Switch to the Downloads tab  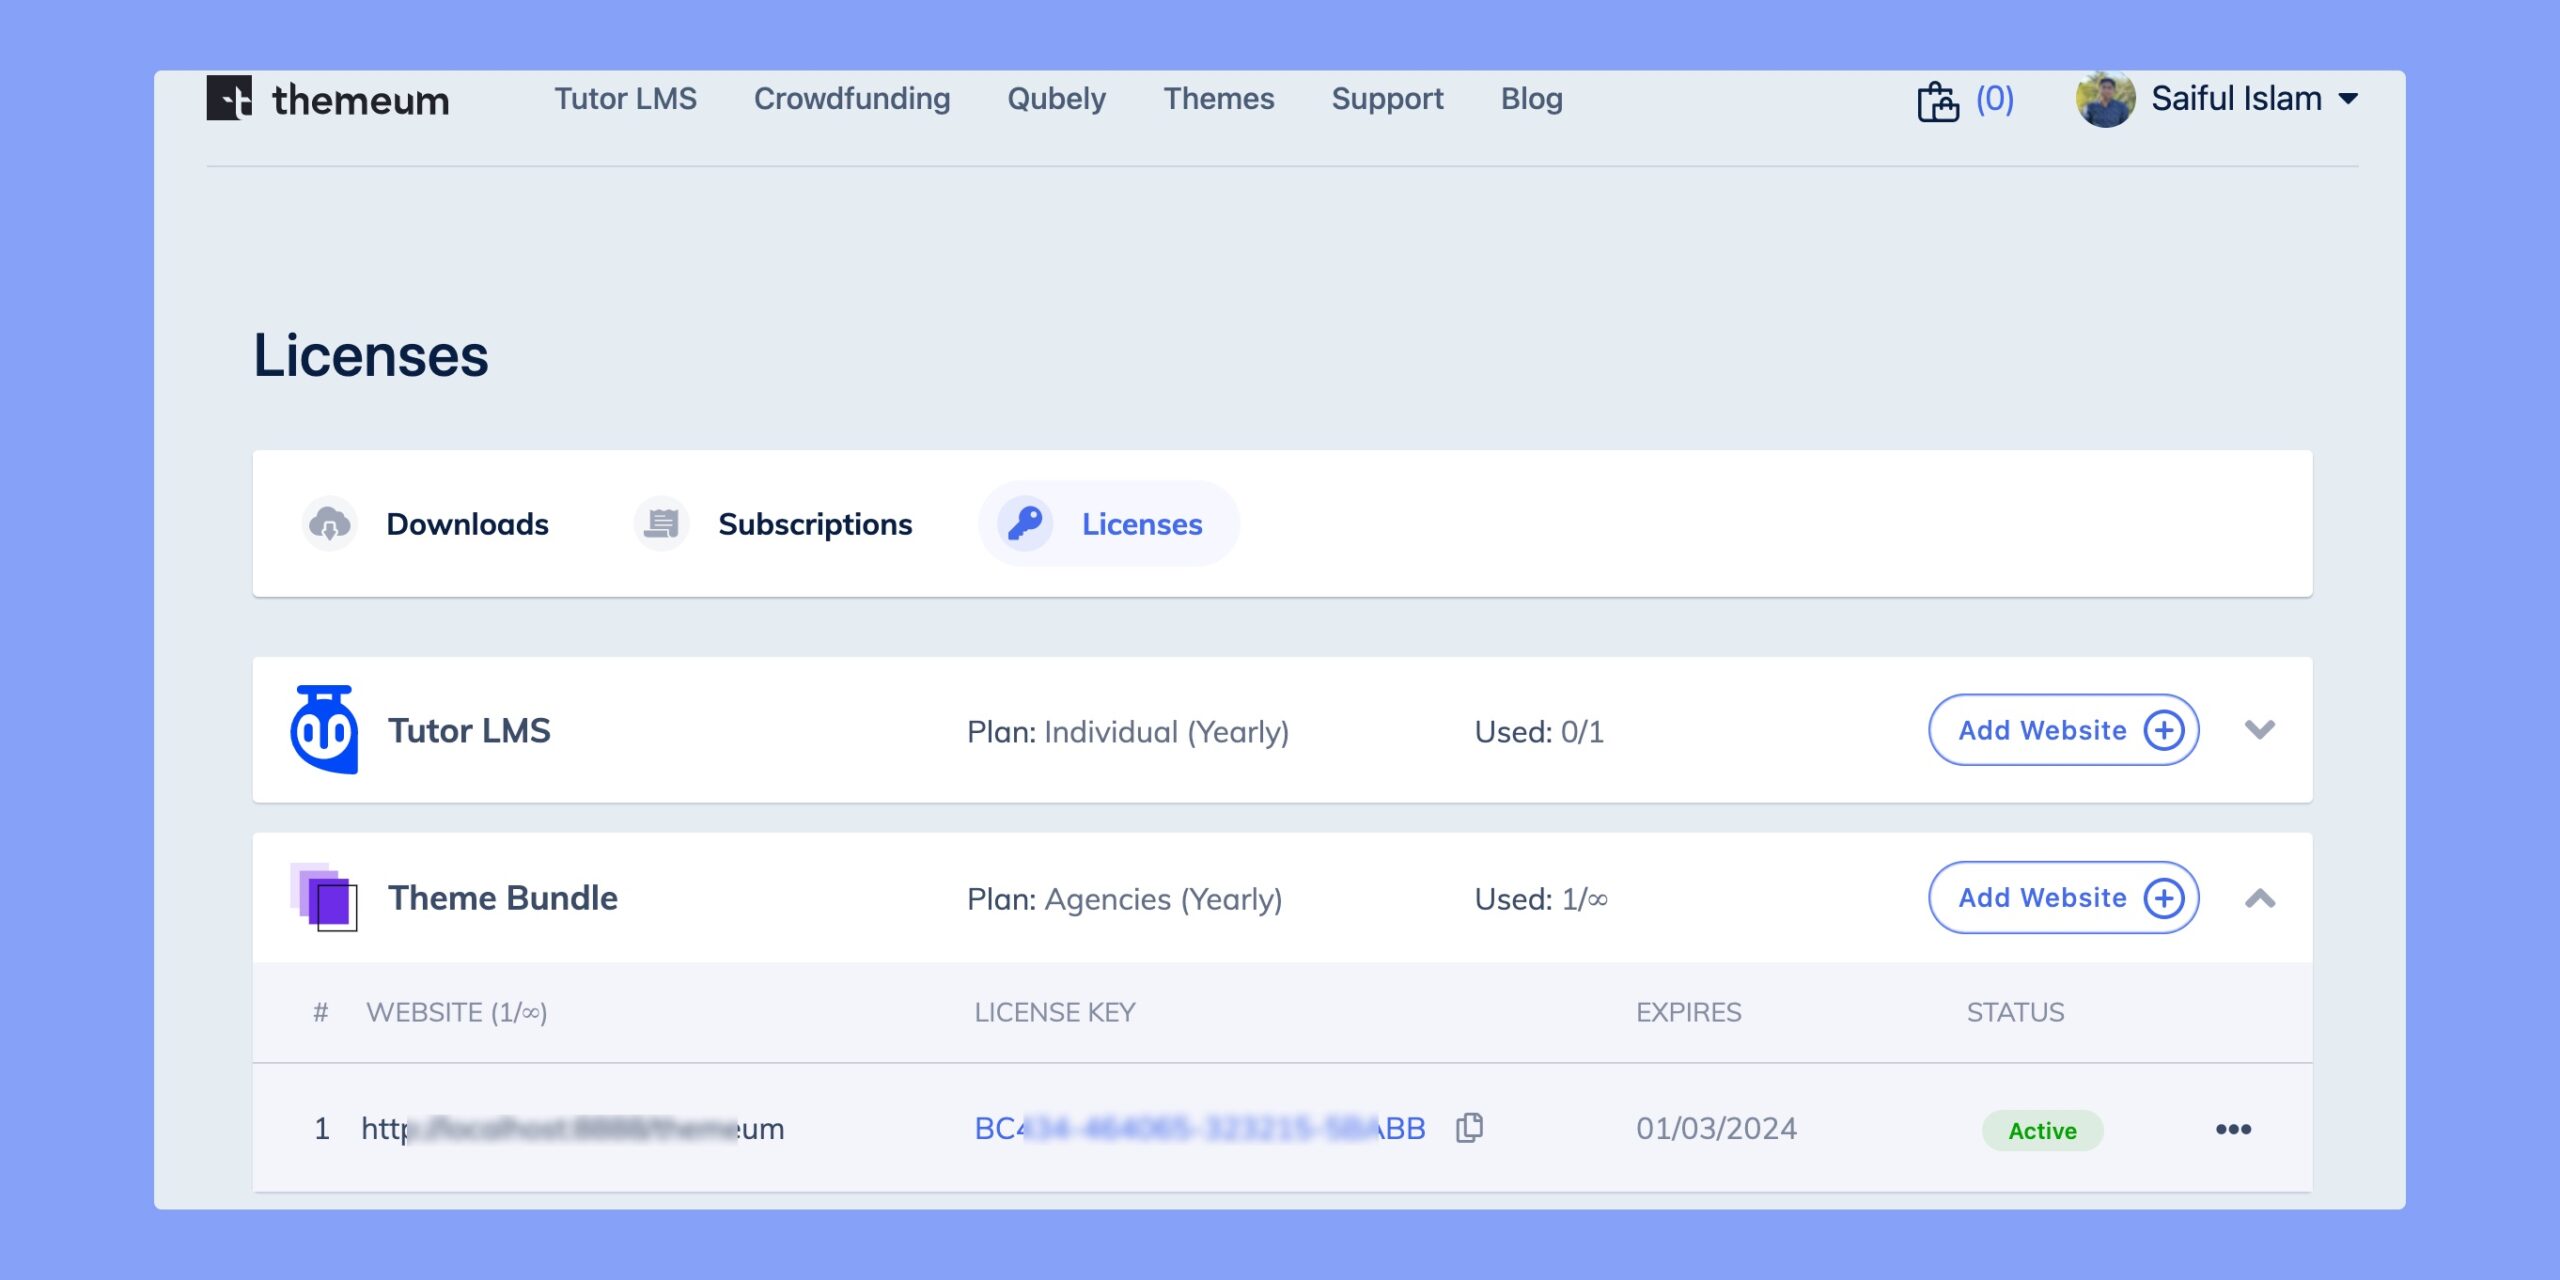(467, 524)
